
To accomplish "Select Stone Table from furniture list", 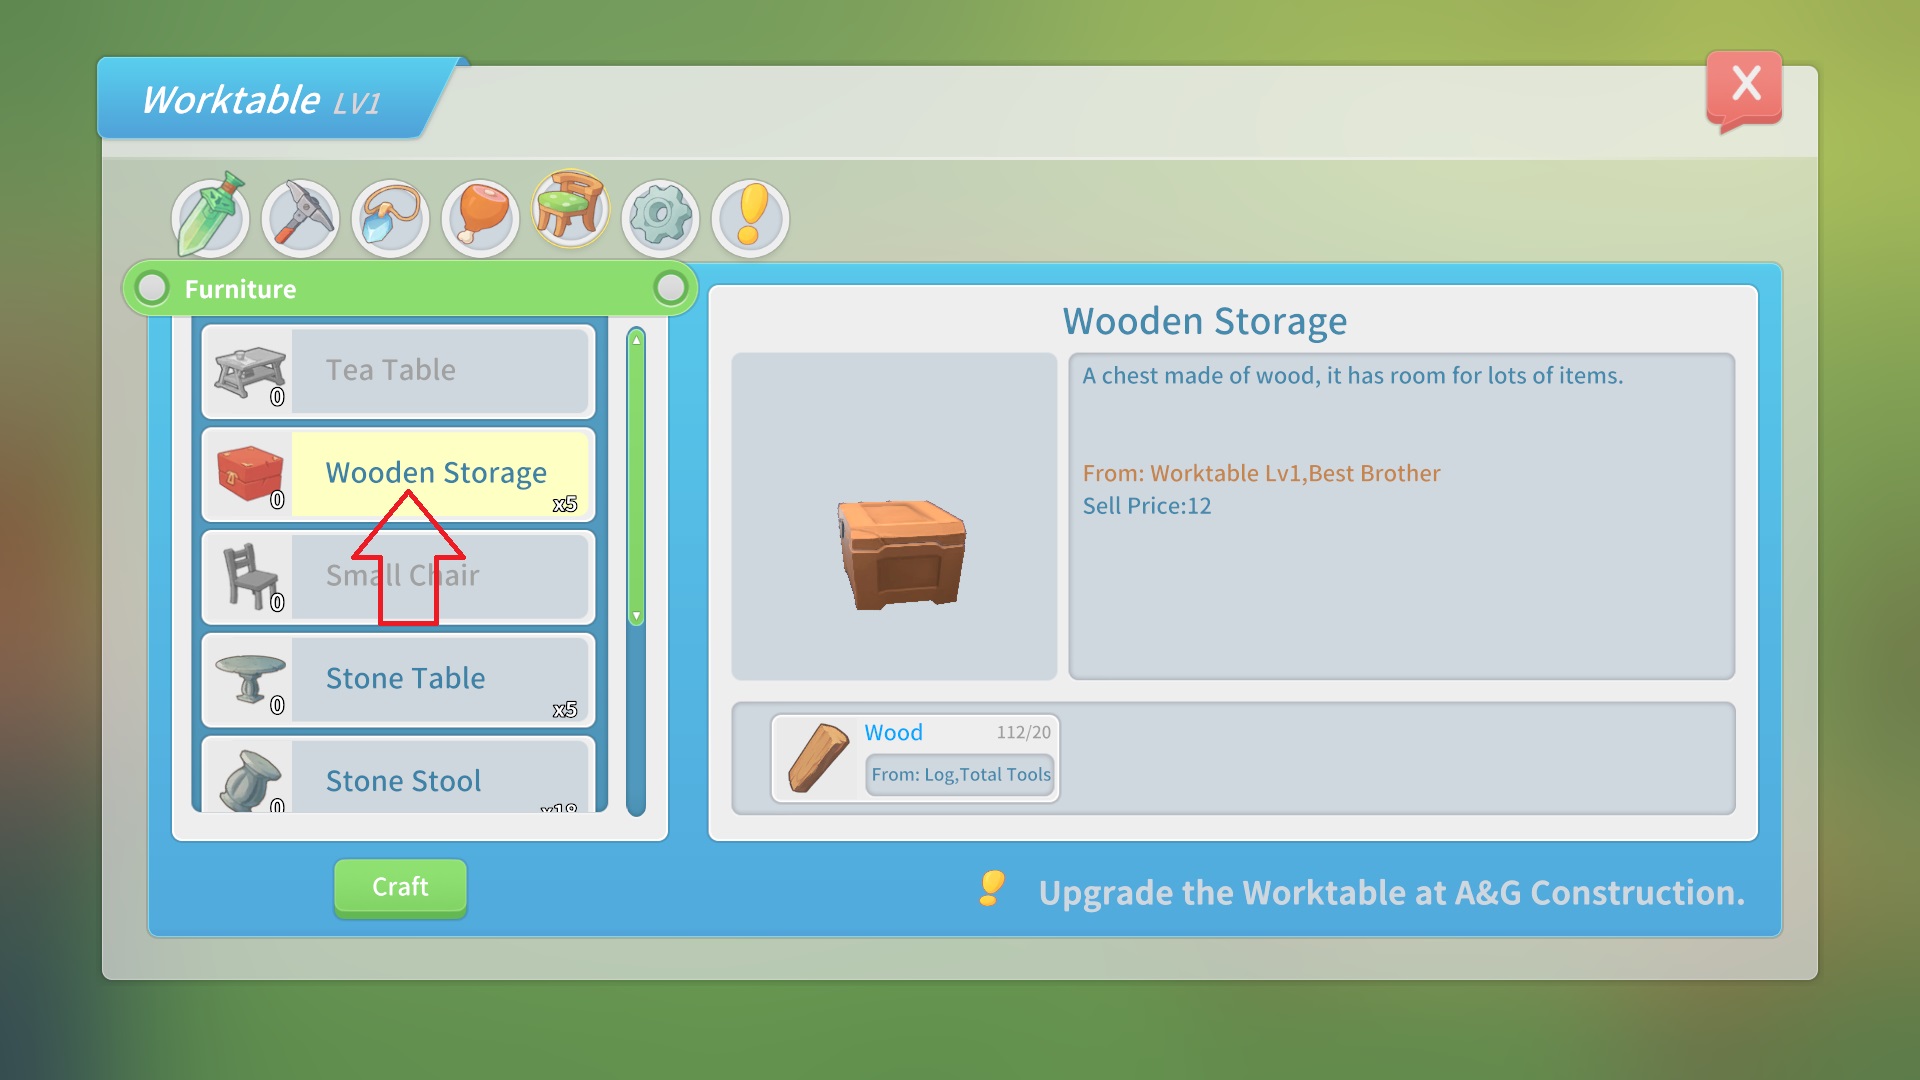I will point(400,676).
